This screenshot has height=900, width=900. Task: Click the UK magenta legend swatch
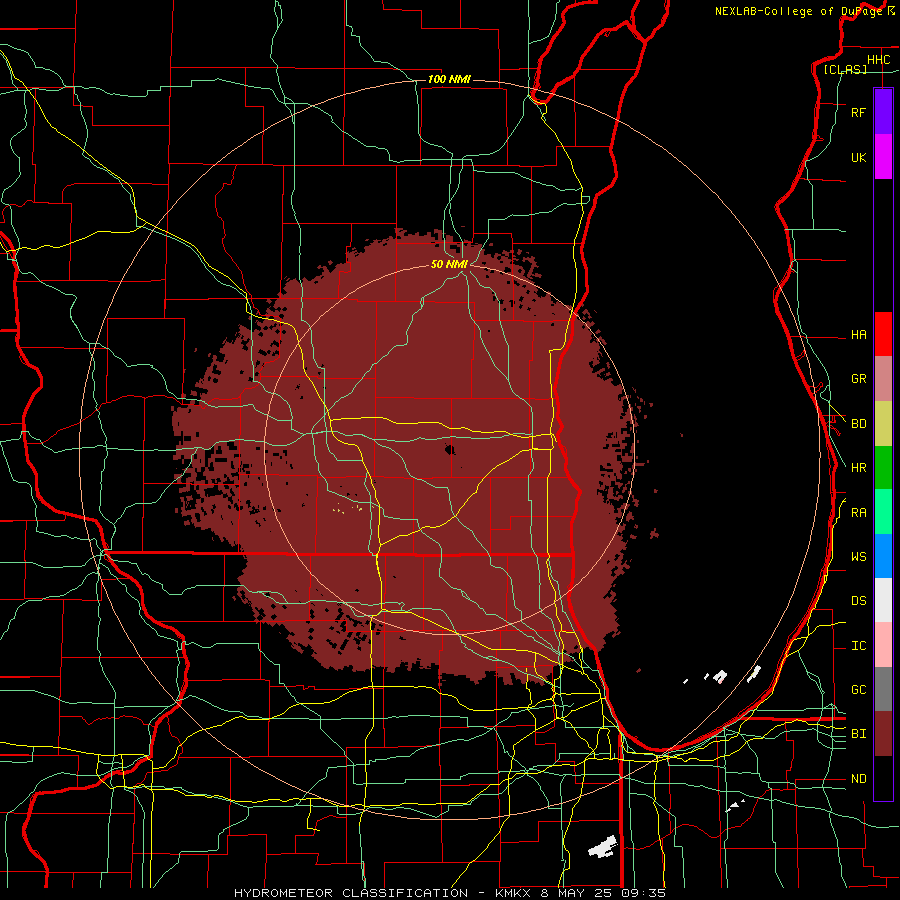[883, 157]
